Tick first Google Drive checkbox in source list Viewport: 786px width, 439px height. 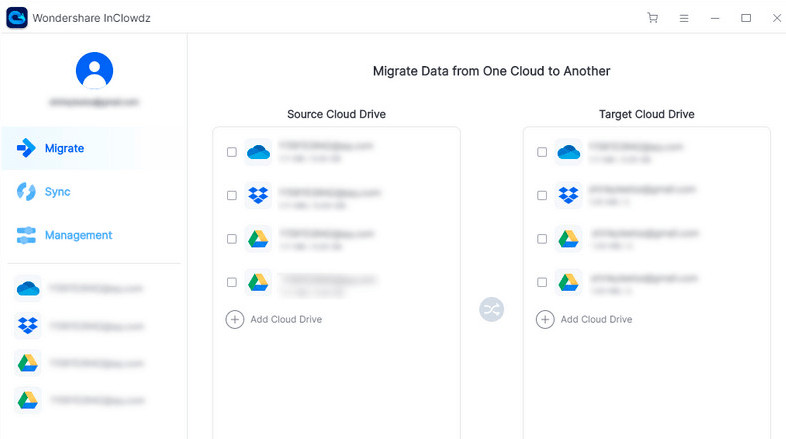232,239
